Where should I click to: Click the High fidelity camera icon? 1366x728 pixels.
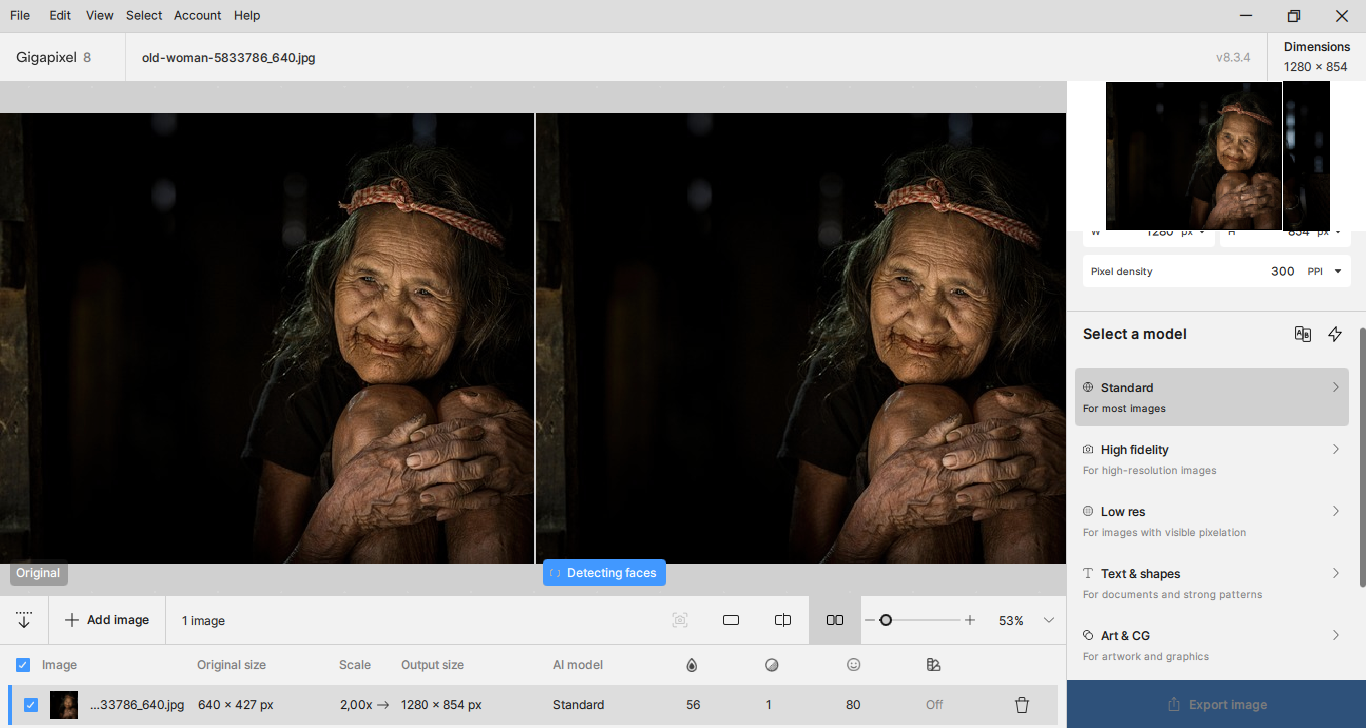click(1088, 449)
